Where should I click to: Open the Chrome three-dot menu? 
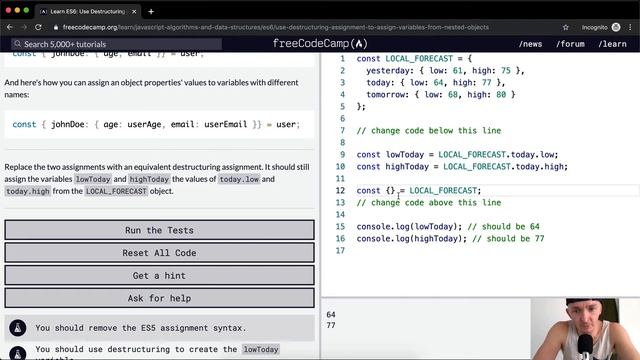click(631, 27)
